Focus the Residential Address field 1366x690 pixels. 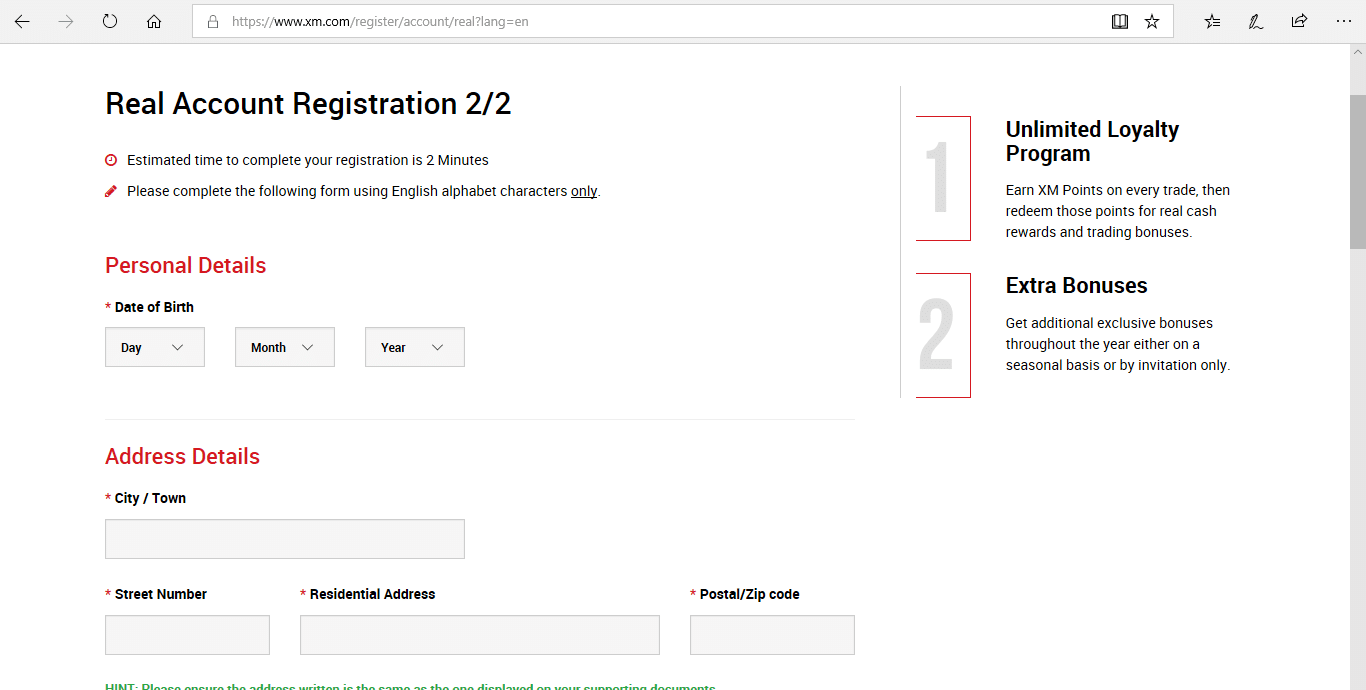[479, 634]
